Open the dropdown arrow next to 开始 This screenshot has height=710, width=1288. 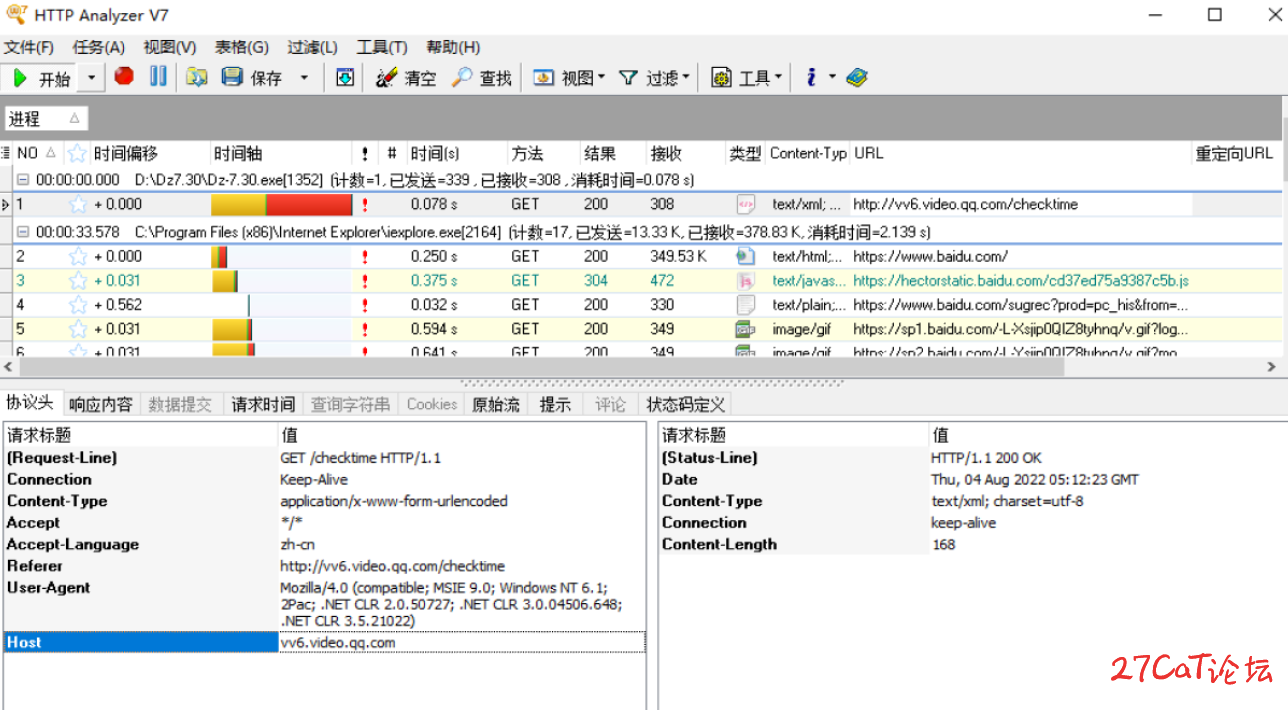click(90, 78)
